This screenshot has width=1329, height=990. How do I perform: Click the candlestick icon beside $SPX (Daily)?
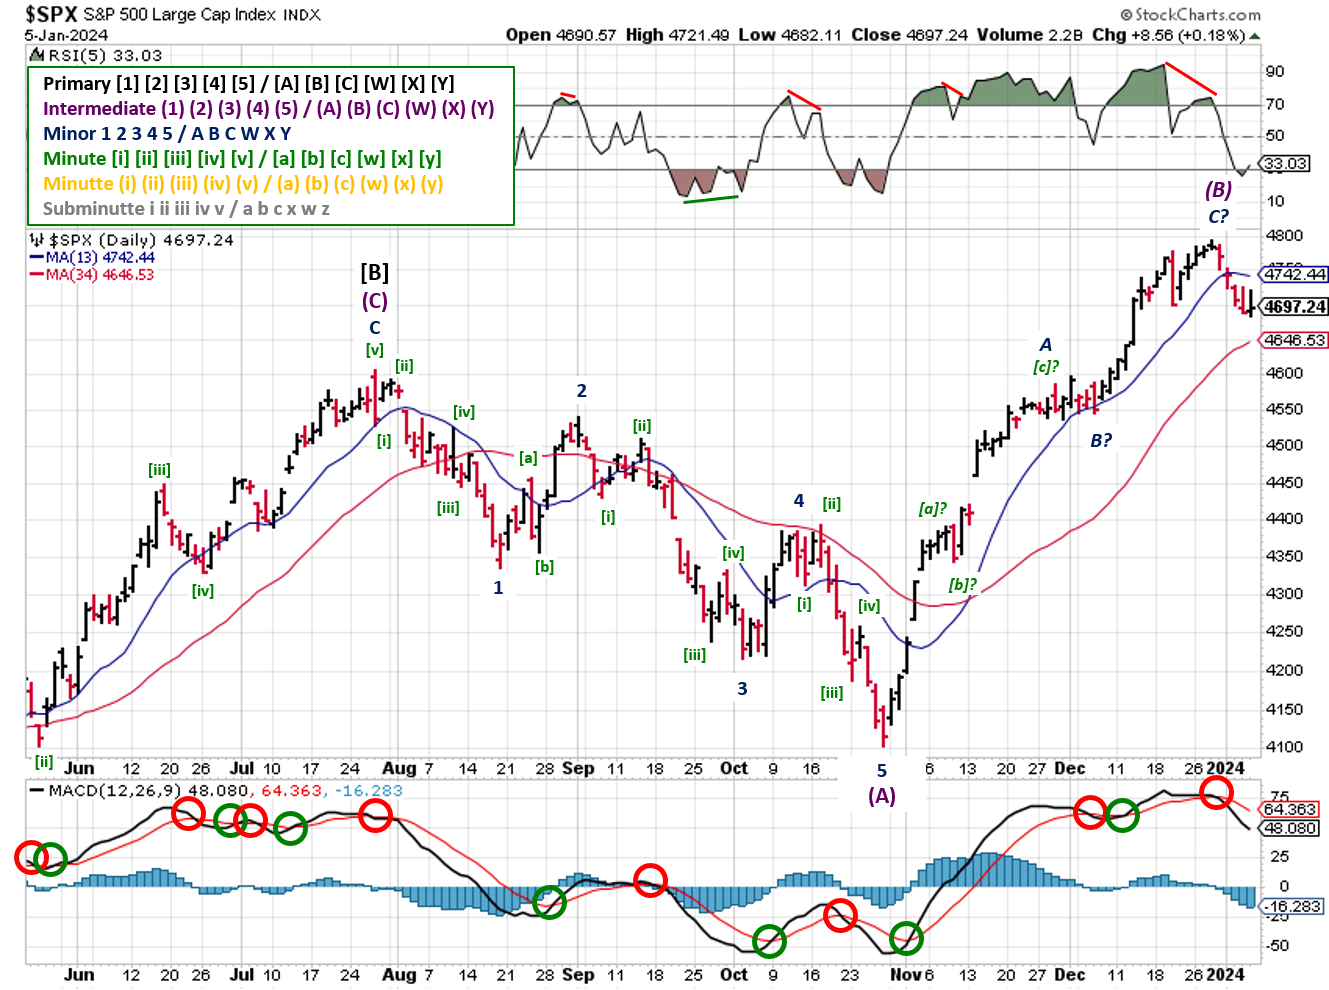point(37,240)
